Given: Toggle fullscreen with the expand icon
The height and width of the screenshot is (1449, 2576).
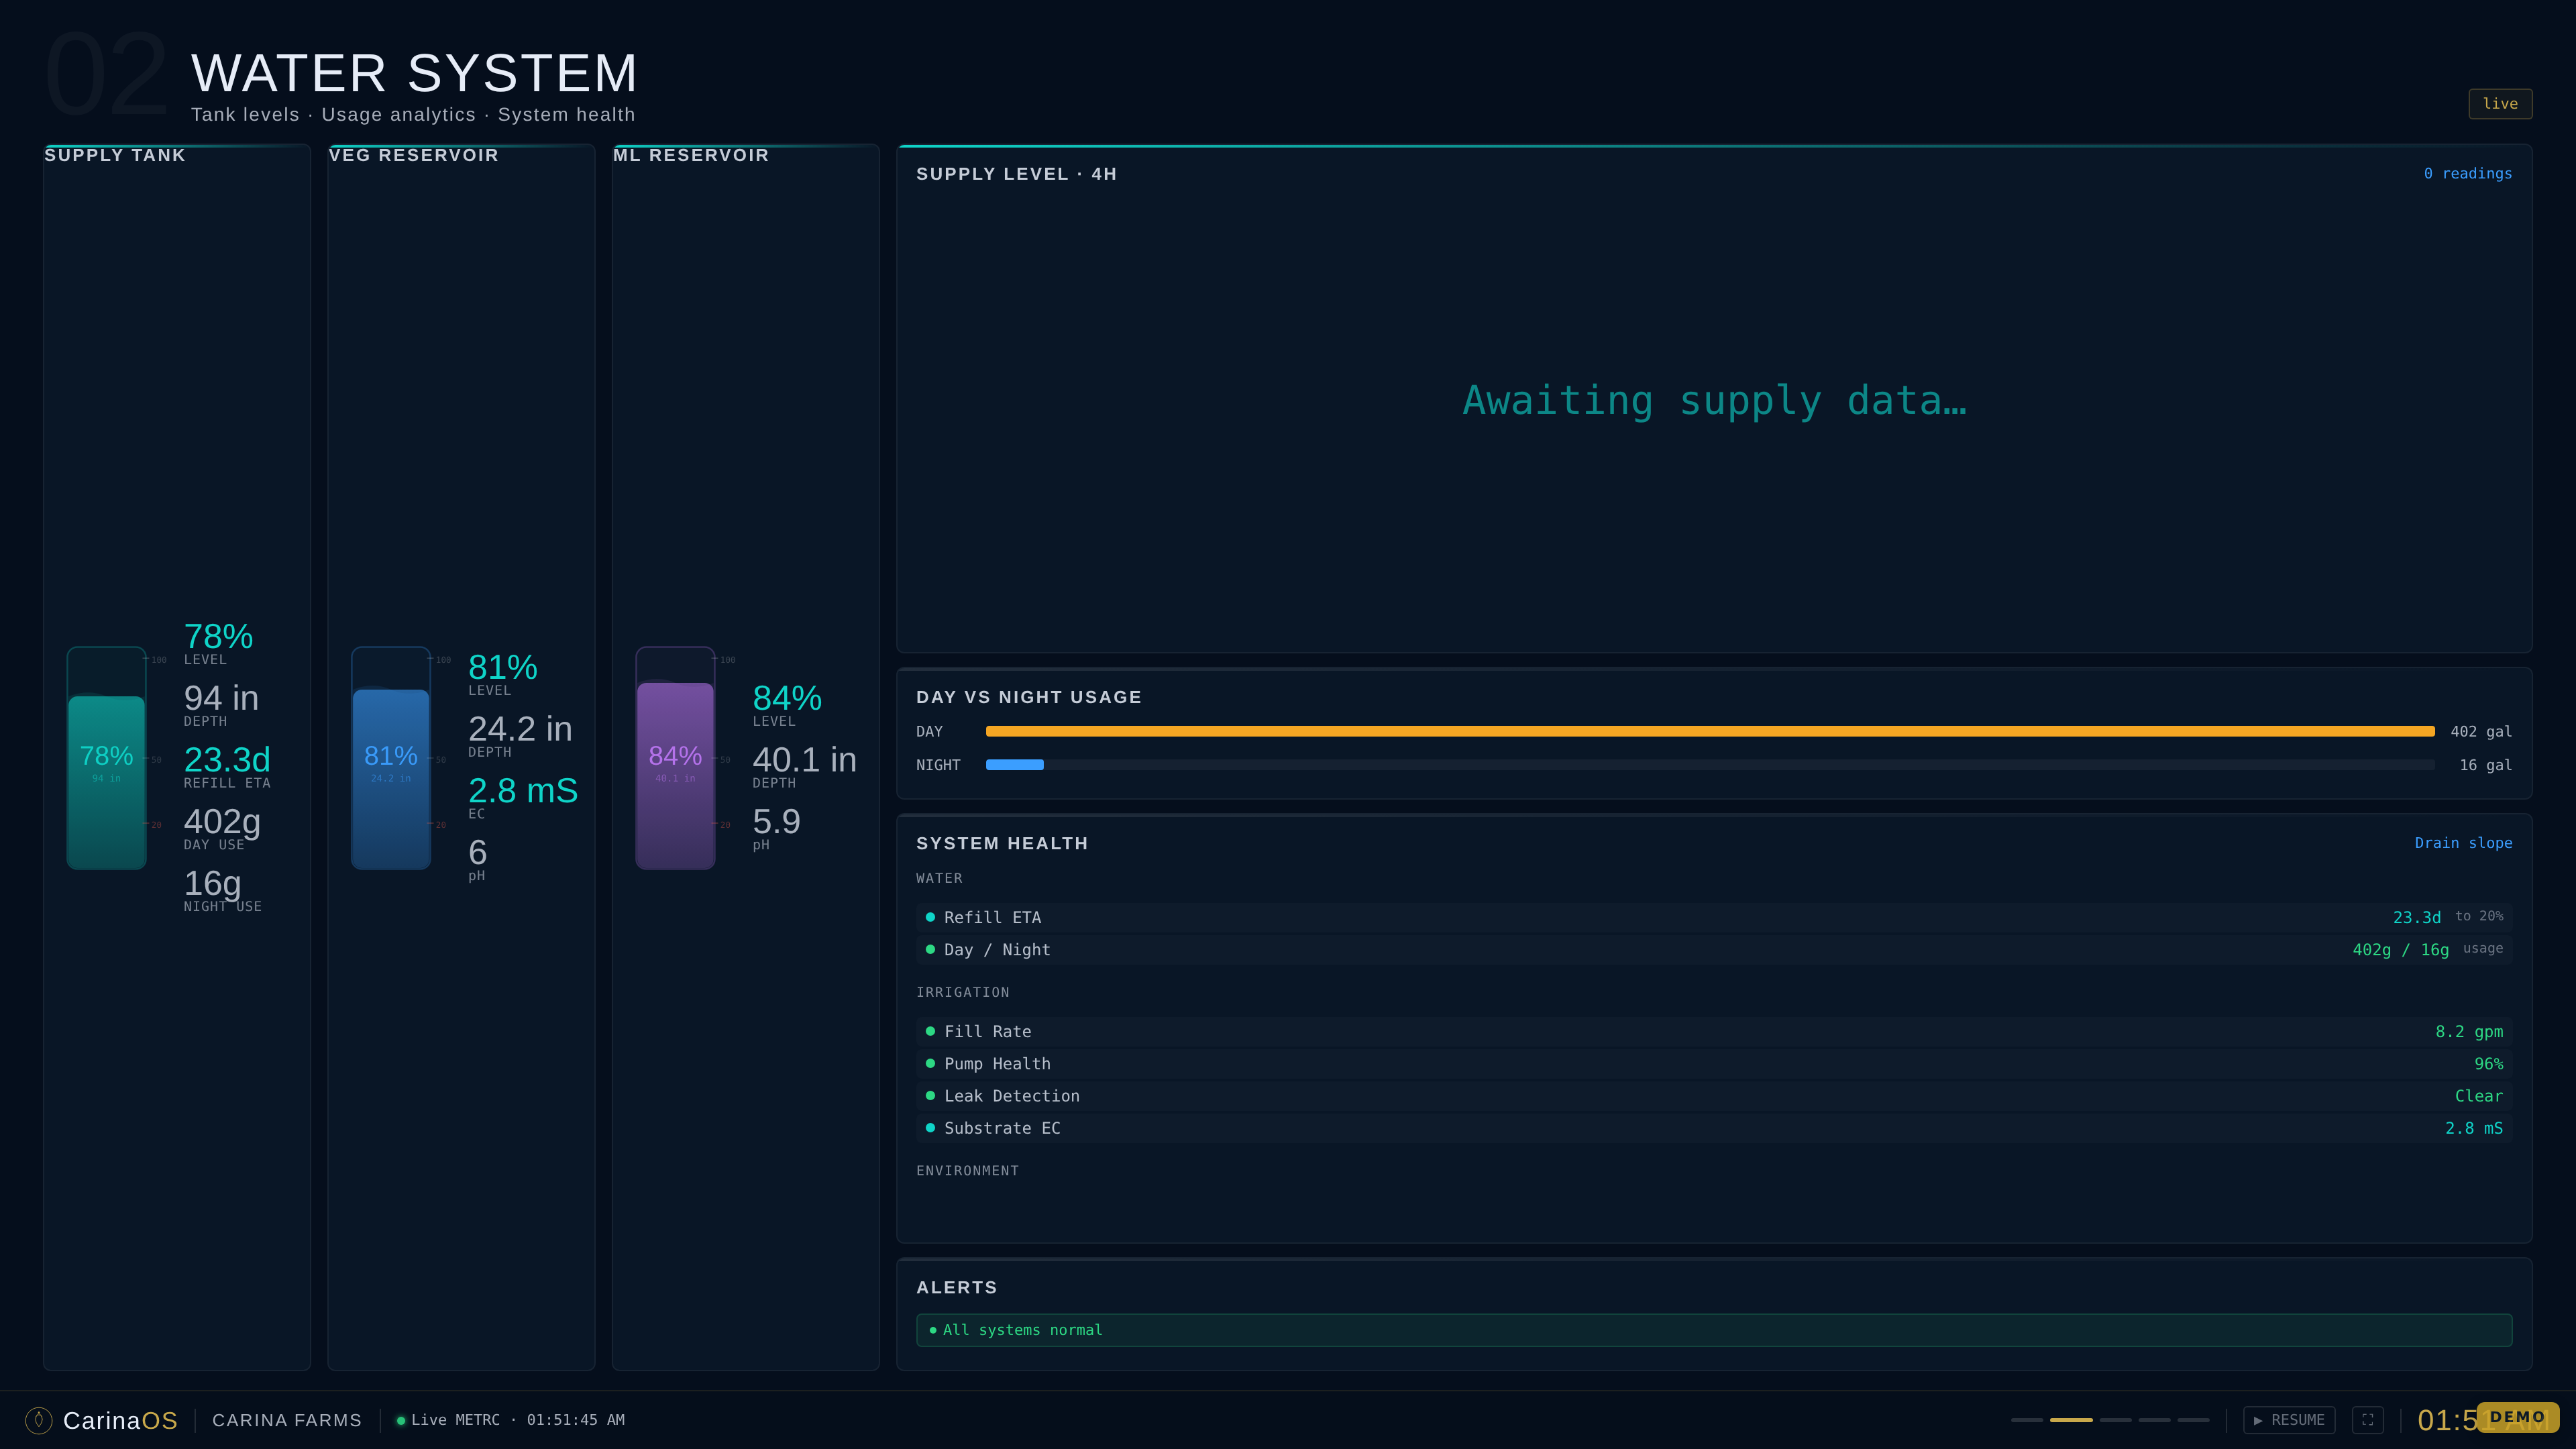Looking at the screenshot, I should pyautogui.click(x=2367, y=1420).
